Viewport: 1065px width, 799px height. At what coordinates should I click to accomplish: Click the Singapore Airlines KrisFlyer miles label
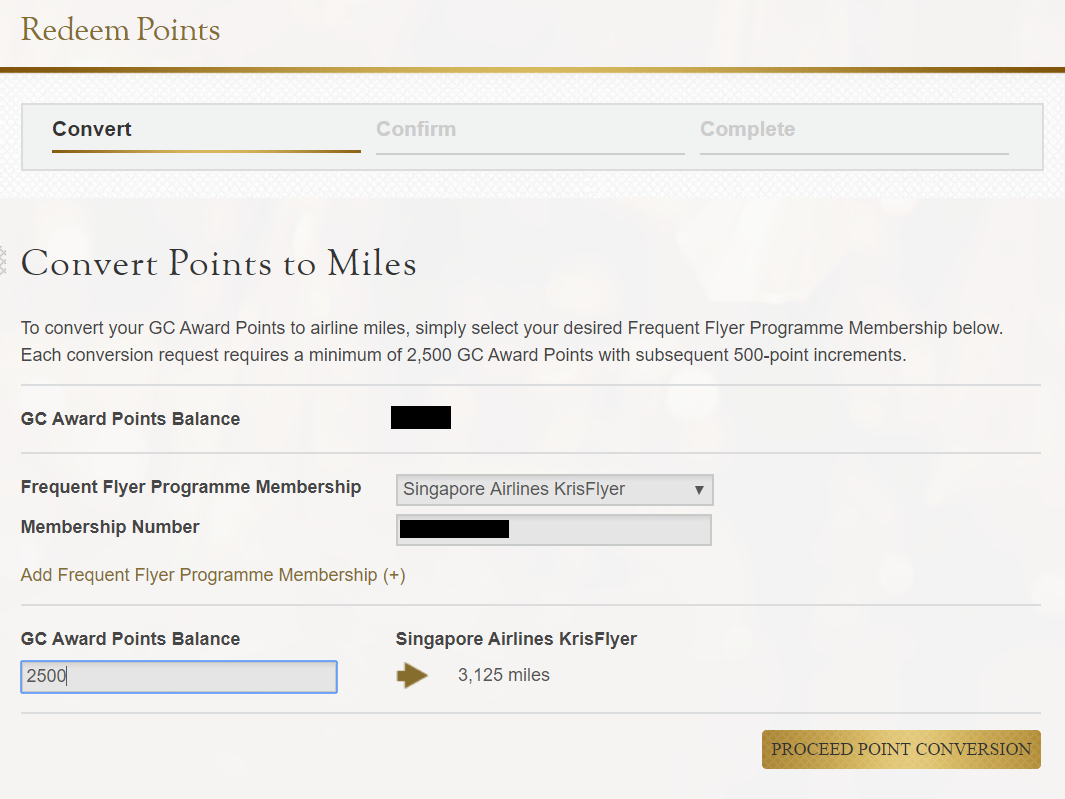516,639
